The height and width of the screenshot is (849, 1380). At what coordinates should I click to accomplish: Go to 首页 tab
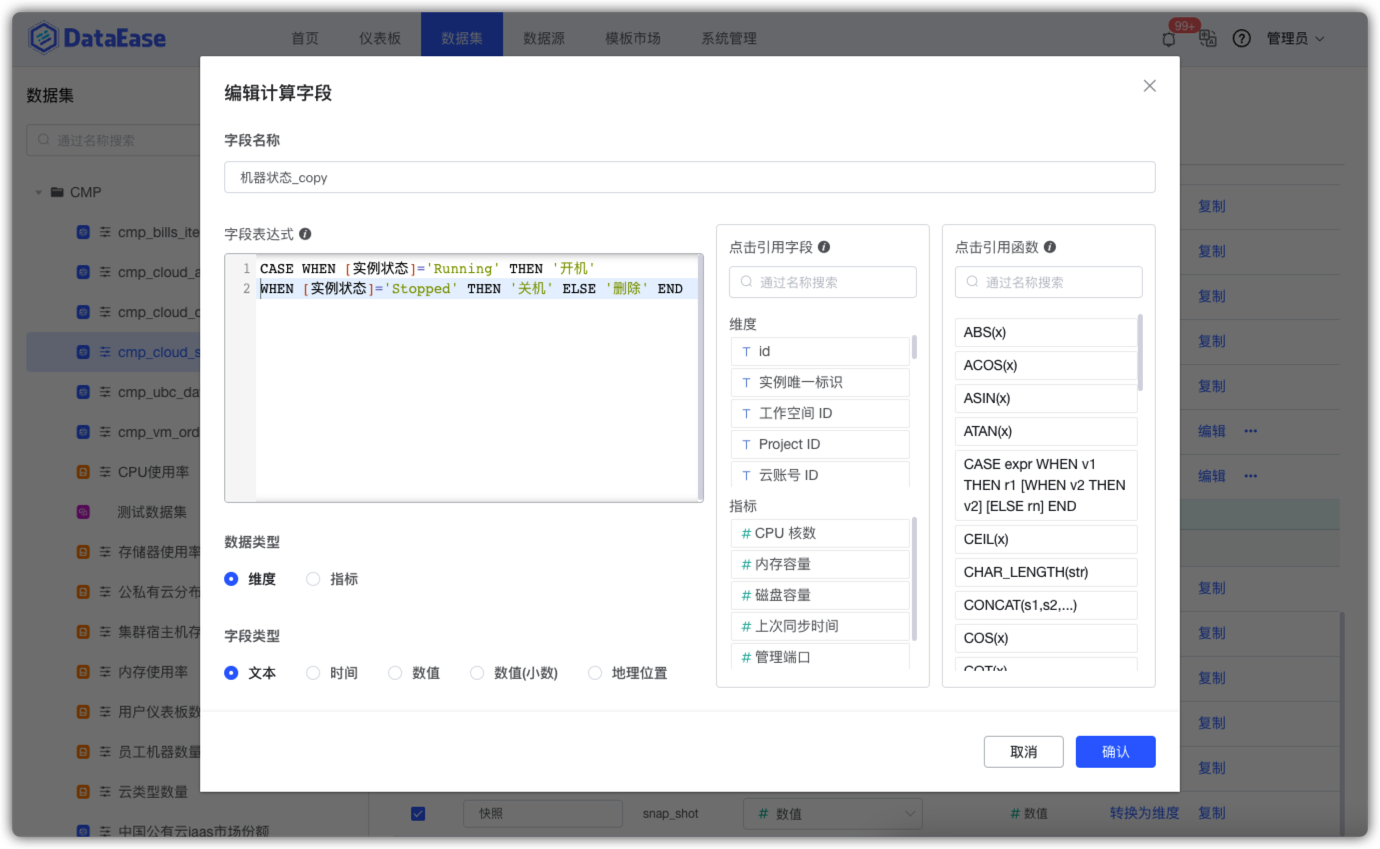pos(305,38)
